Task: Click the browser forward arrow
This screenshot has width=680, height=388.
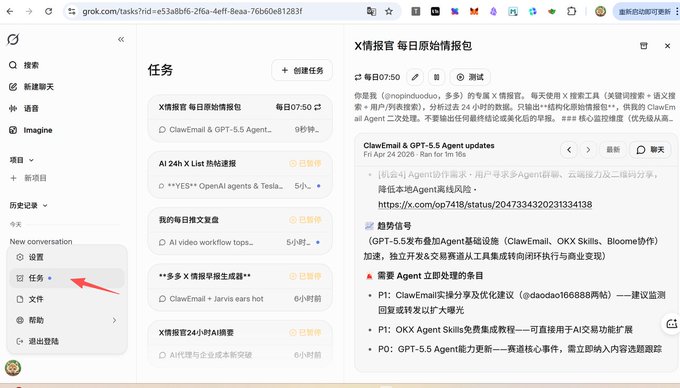Action: pos(29,11)
